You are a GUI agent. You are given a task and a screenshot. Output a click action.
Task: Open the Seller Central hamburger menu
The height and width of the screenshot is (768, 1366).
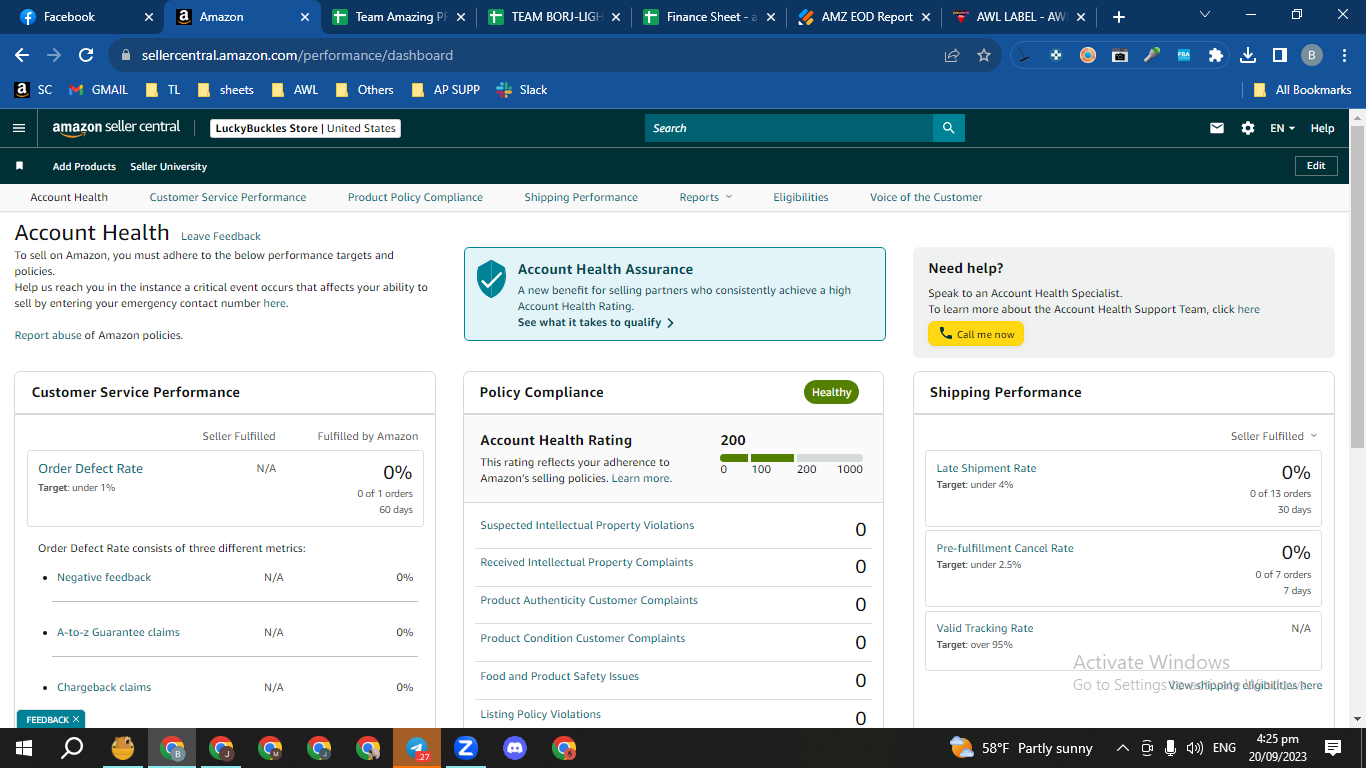pyautogui.click(x=19, y=128)
